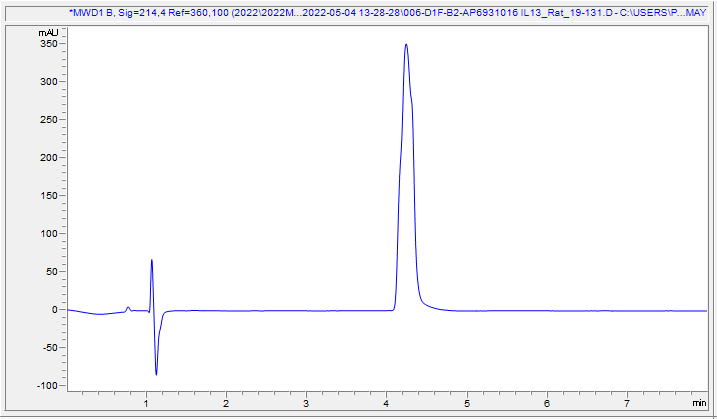Click the 4 minute tick label

(386, 403)
